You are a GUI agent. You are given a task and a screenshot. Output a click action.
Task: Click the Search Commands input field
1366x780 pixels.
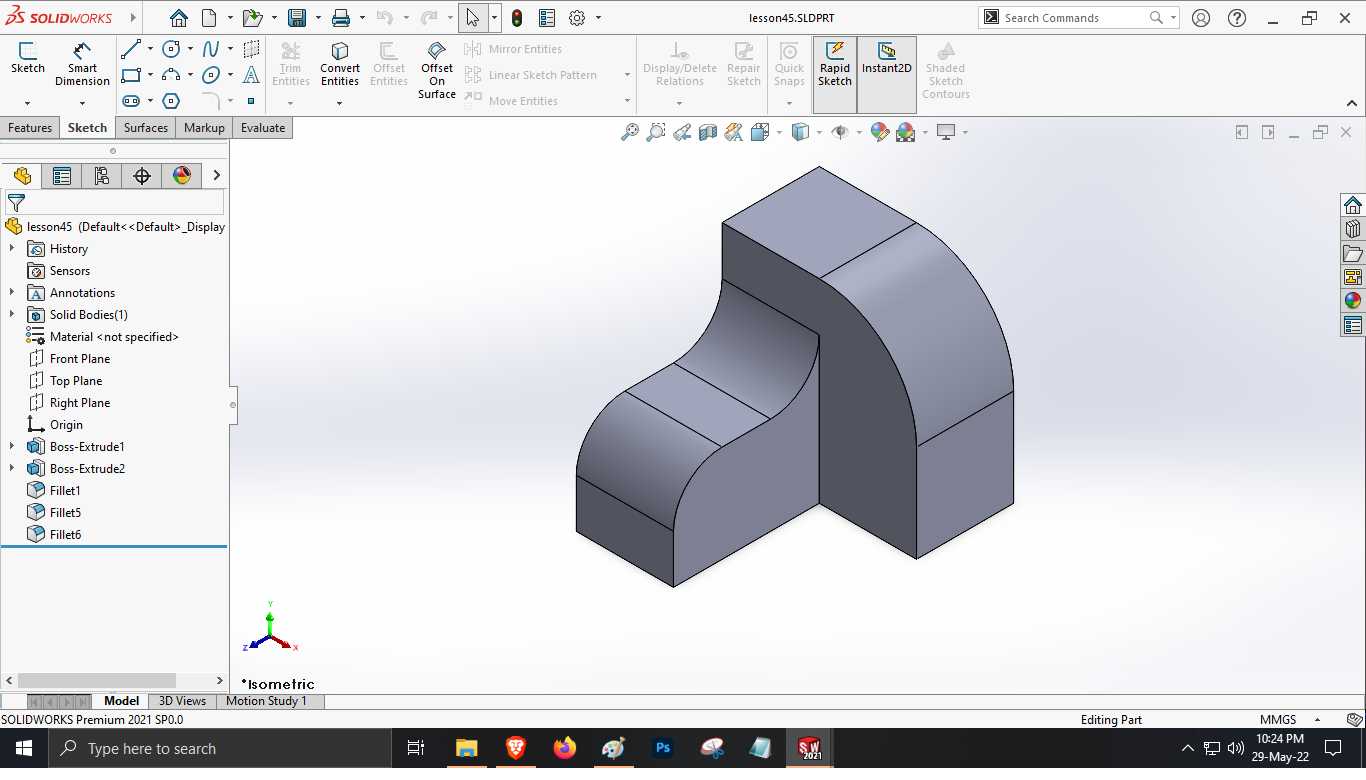pyautogui.click(x=1075, y=18)
